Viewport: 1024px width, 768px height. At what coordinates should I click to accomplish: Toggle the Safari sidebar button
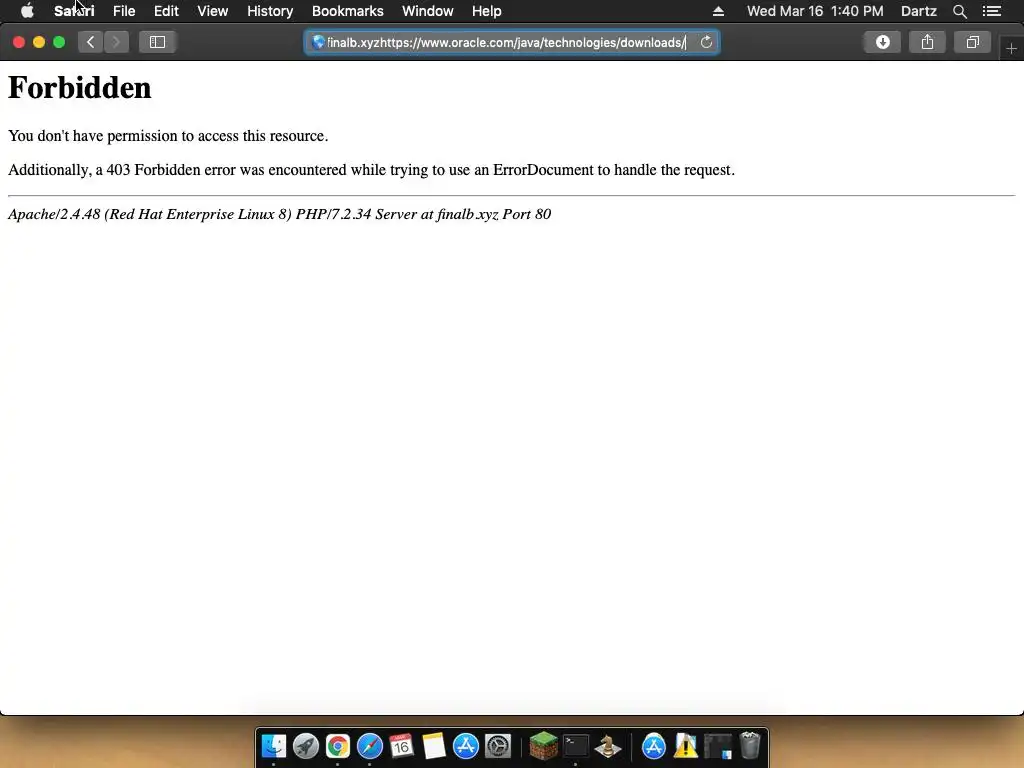tap(157, 42)
